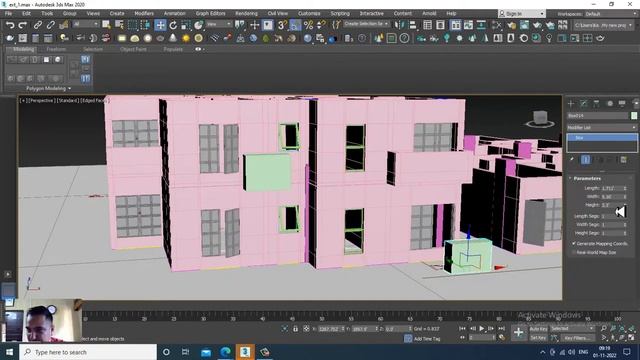
Task: Open the Create Selection Set dropdown
Action: point(366,24)
